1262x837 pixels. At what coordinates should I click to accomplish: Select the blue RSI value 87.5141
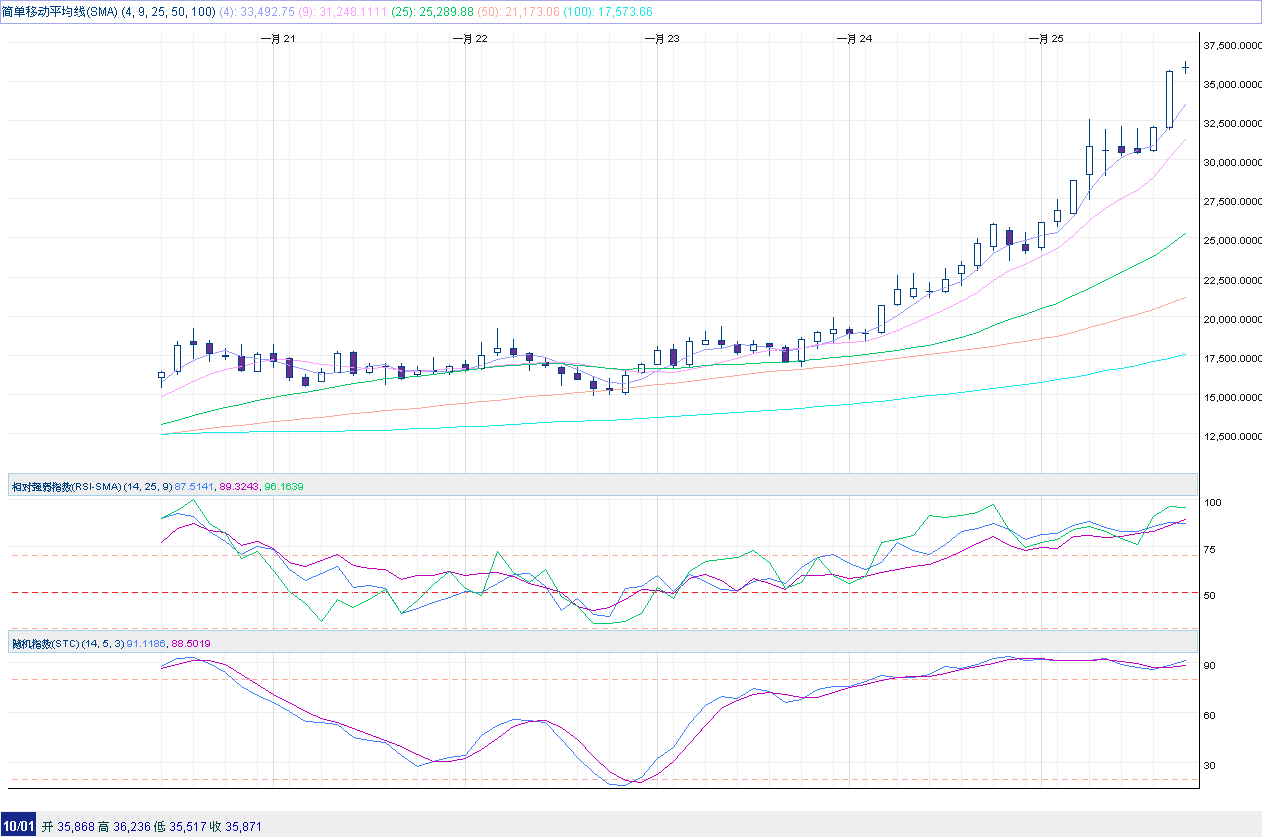[195, 486]
